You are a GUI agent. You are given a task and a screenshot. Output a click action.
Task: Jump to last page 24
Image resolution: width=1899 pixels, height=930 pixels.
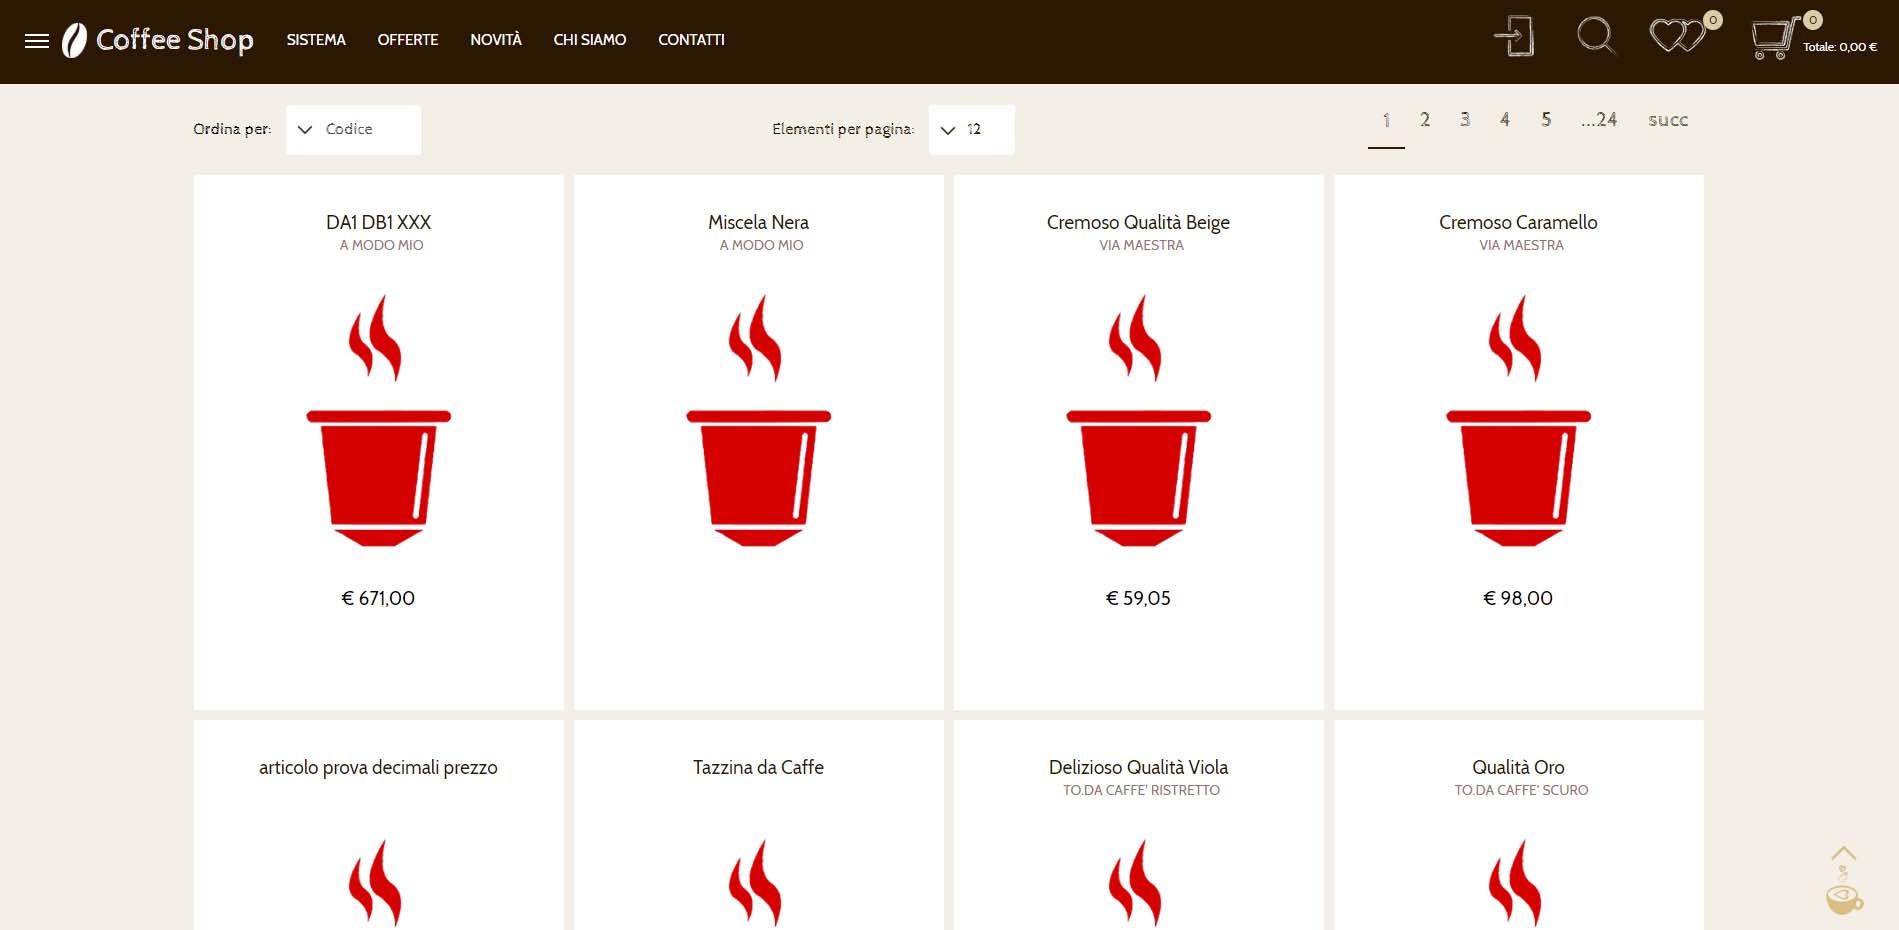click(1599, 120)
